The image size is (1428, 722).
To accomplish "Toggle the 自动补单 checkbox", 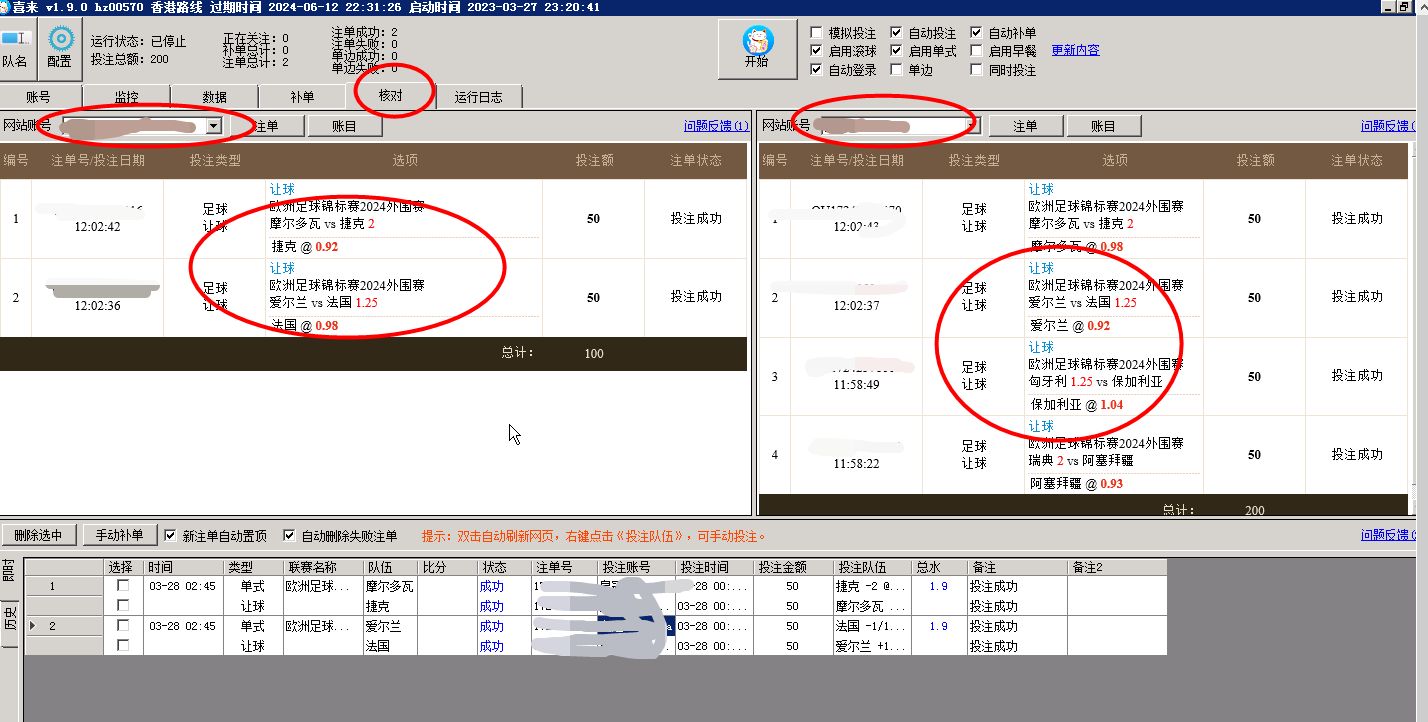I will (x=977, y=33).
